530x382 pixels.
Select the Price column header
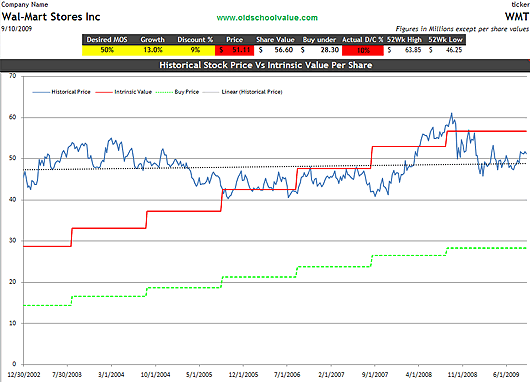click(235, 40)
